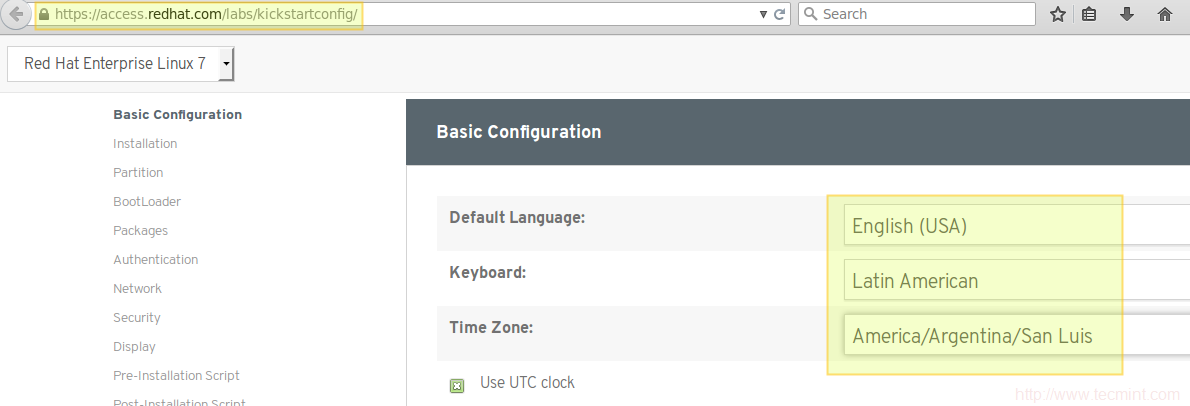Expand the address bar history dropdown arrow
Screen dimensions: 1190x406
click(x=764, y=15)
